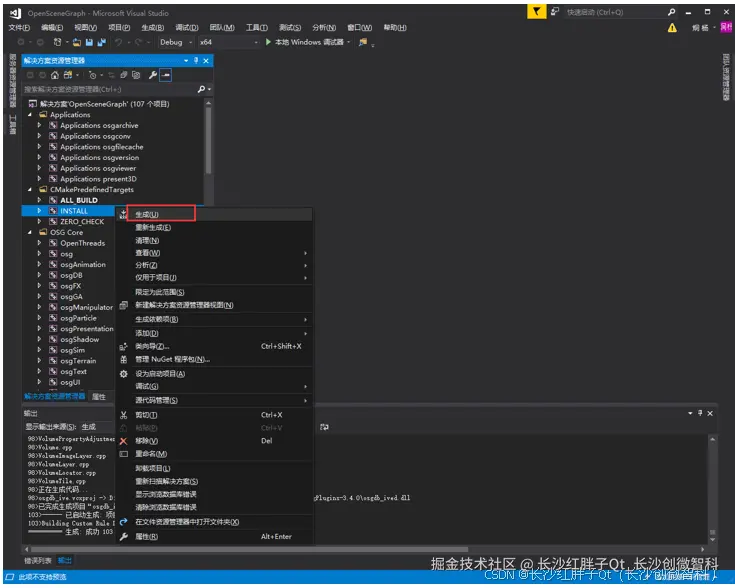Choose 重命名(M) Rename in context menu
The image size is (735, 588).
214,454
